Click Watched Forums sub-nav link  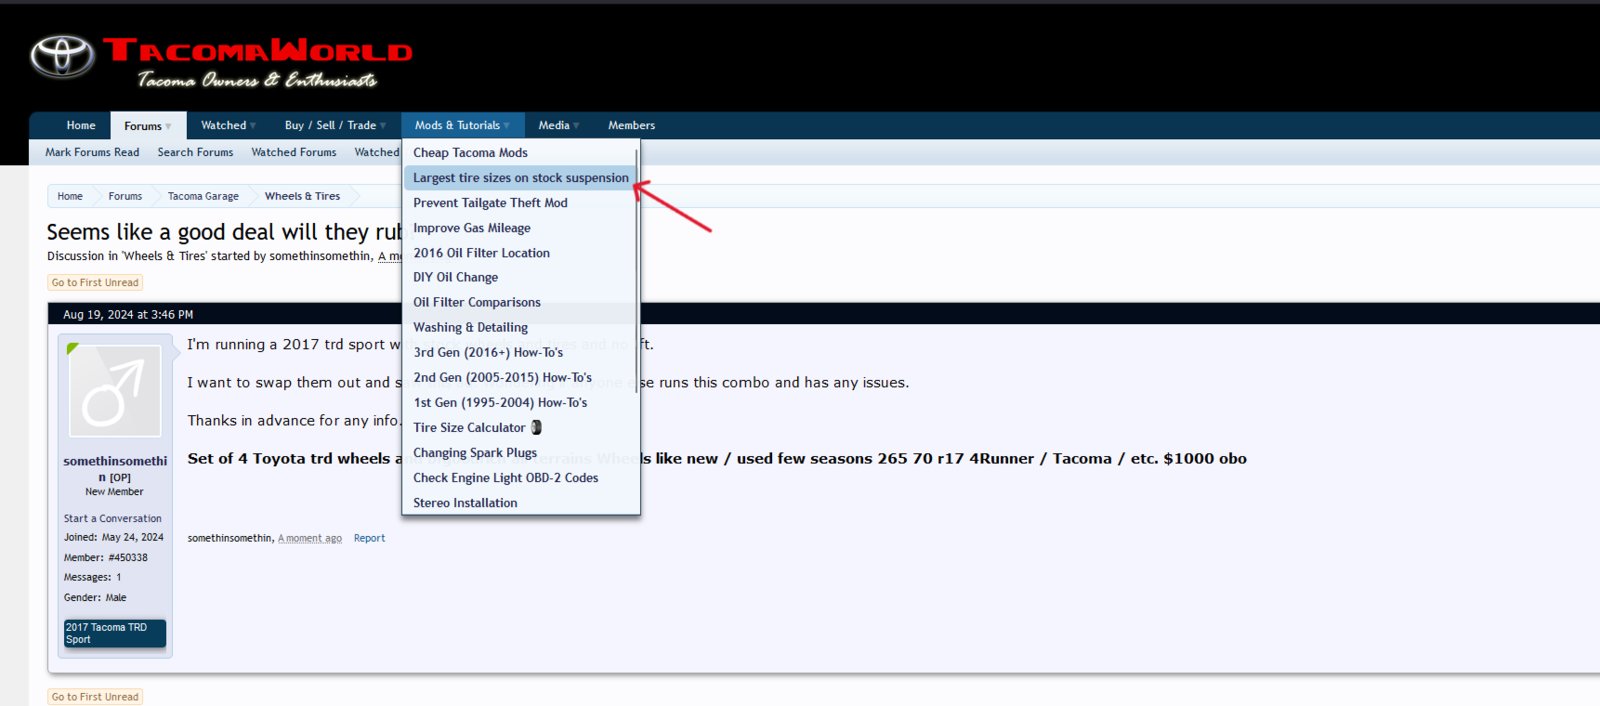[x=294, y=152]
